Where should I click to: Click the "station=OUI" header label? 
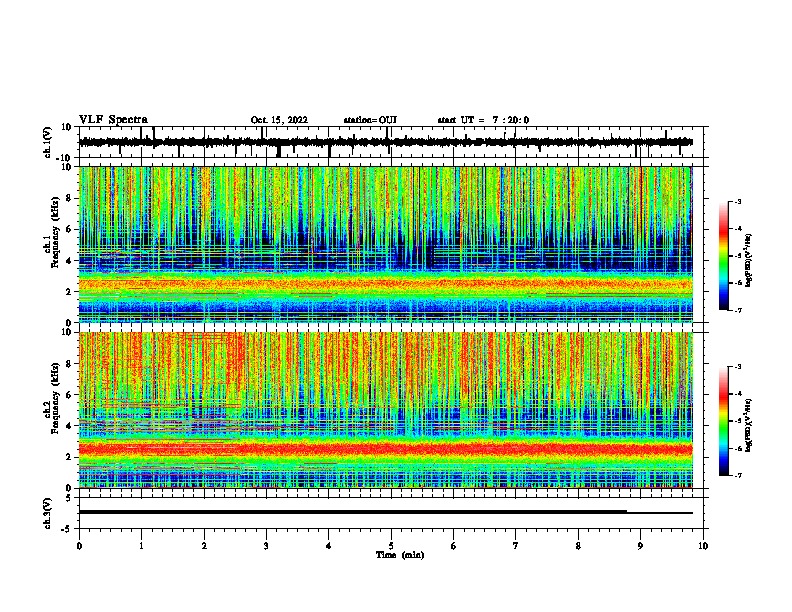(370, 120)
